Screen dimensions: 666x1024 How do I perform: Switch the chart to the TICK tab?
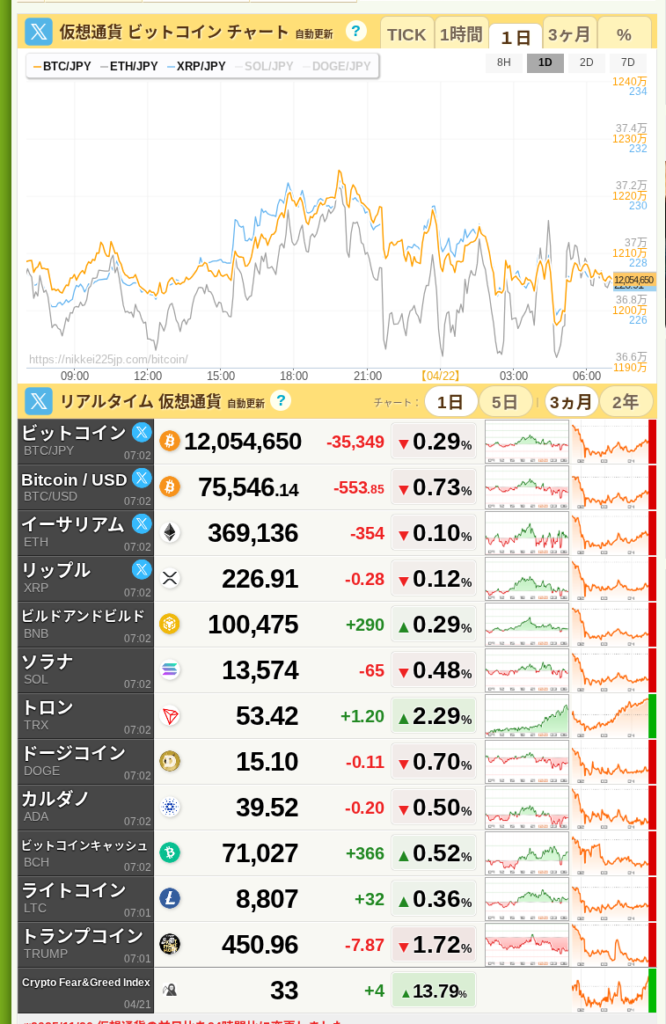[407, 34]
